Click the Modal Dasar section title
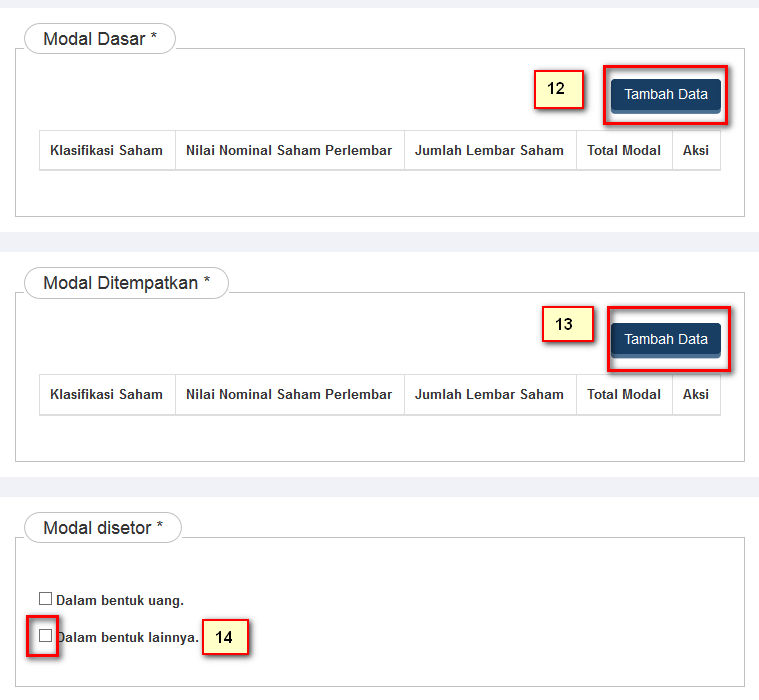Viewport: 759px width, 700px height. click(100, 39)
